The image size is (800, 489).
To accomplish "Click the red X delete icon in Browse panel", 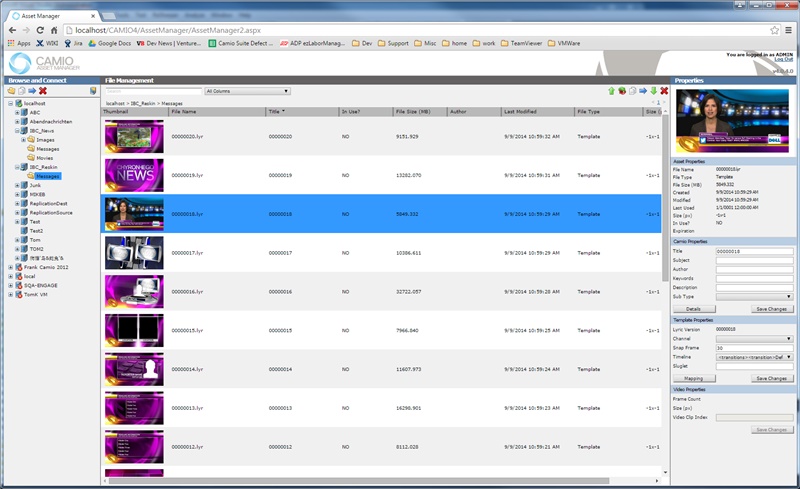I will pos(43,91).
